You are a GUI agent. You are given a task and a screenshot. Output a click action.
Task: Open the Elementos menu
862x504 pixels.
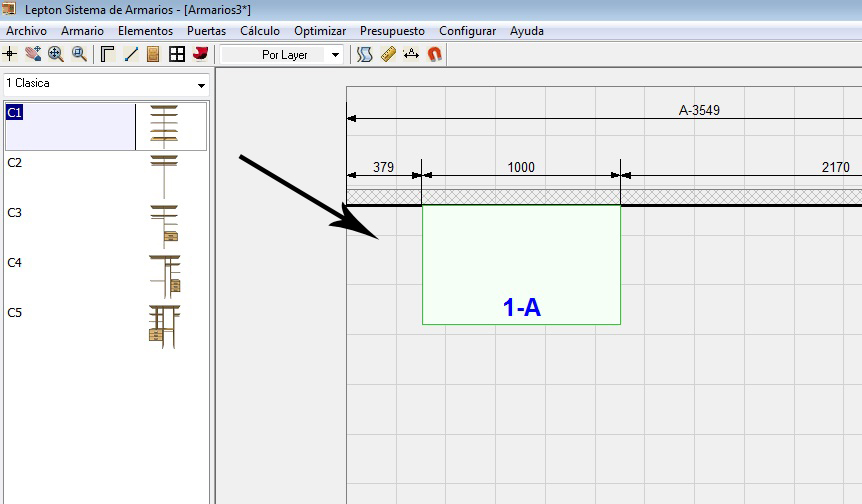[x=145, y=31]
